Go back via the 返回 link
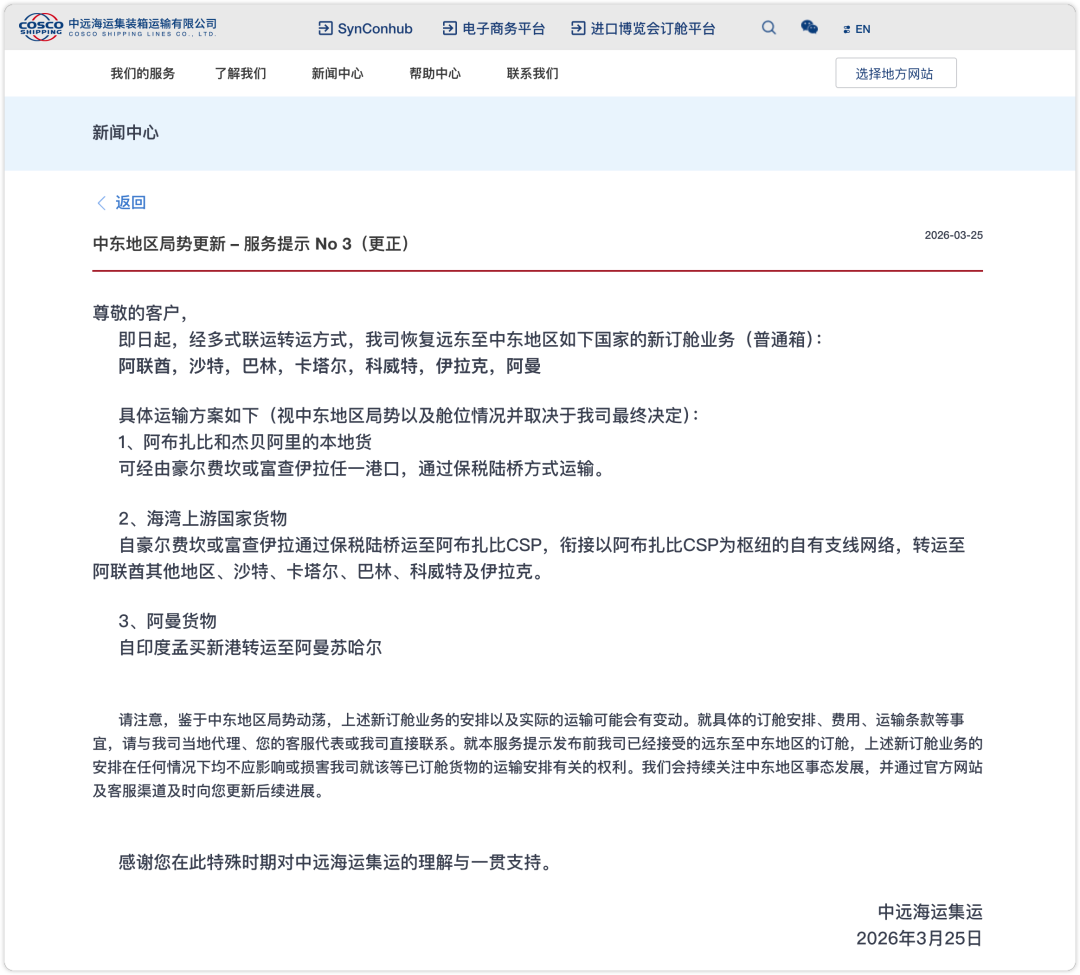 coord(130,203)
